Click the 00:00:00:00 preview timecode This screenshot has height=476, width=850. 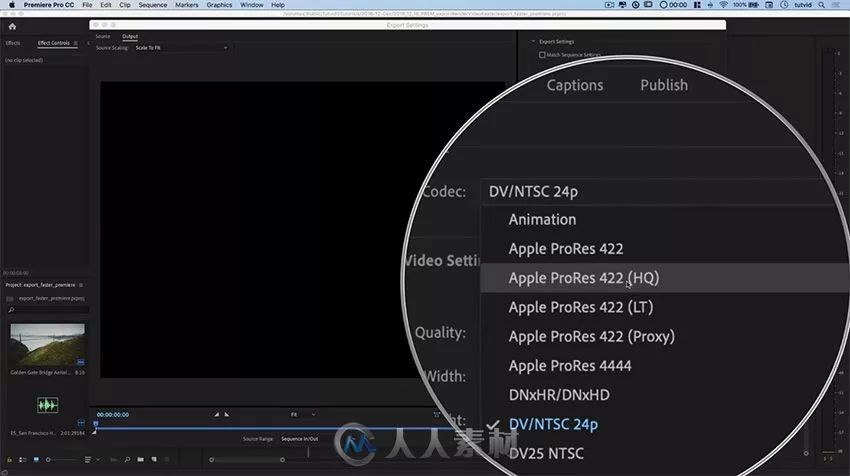[x=113, y=415]
